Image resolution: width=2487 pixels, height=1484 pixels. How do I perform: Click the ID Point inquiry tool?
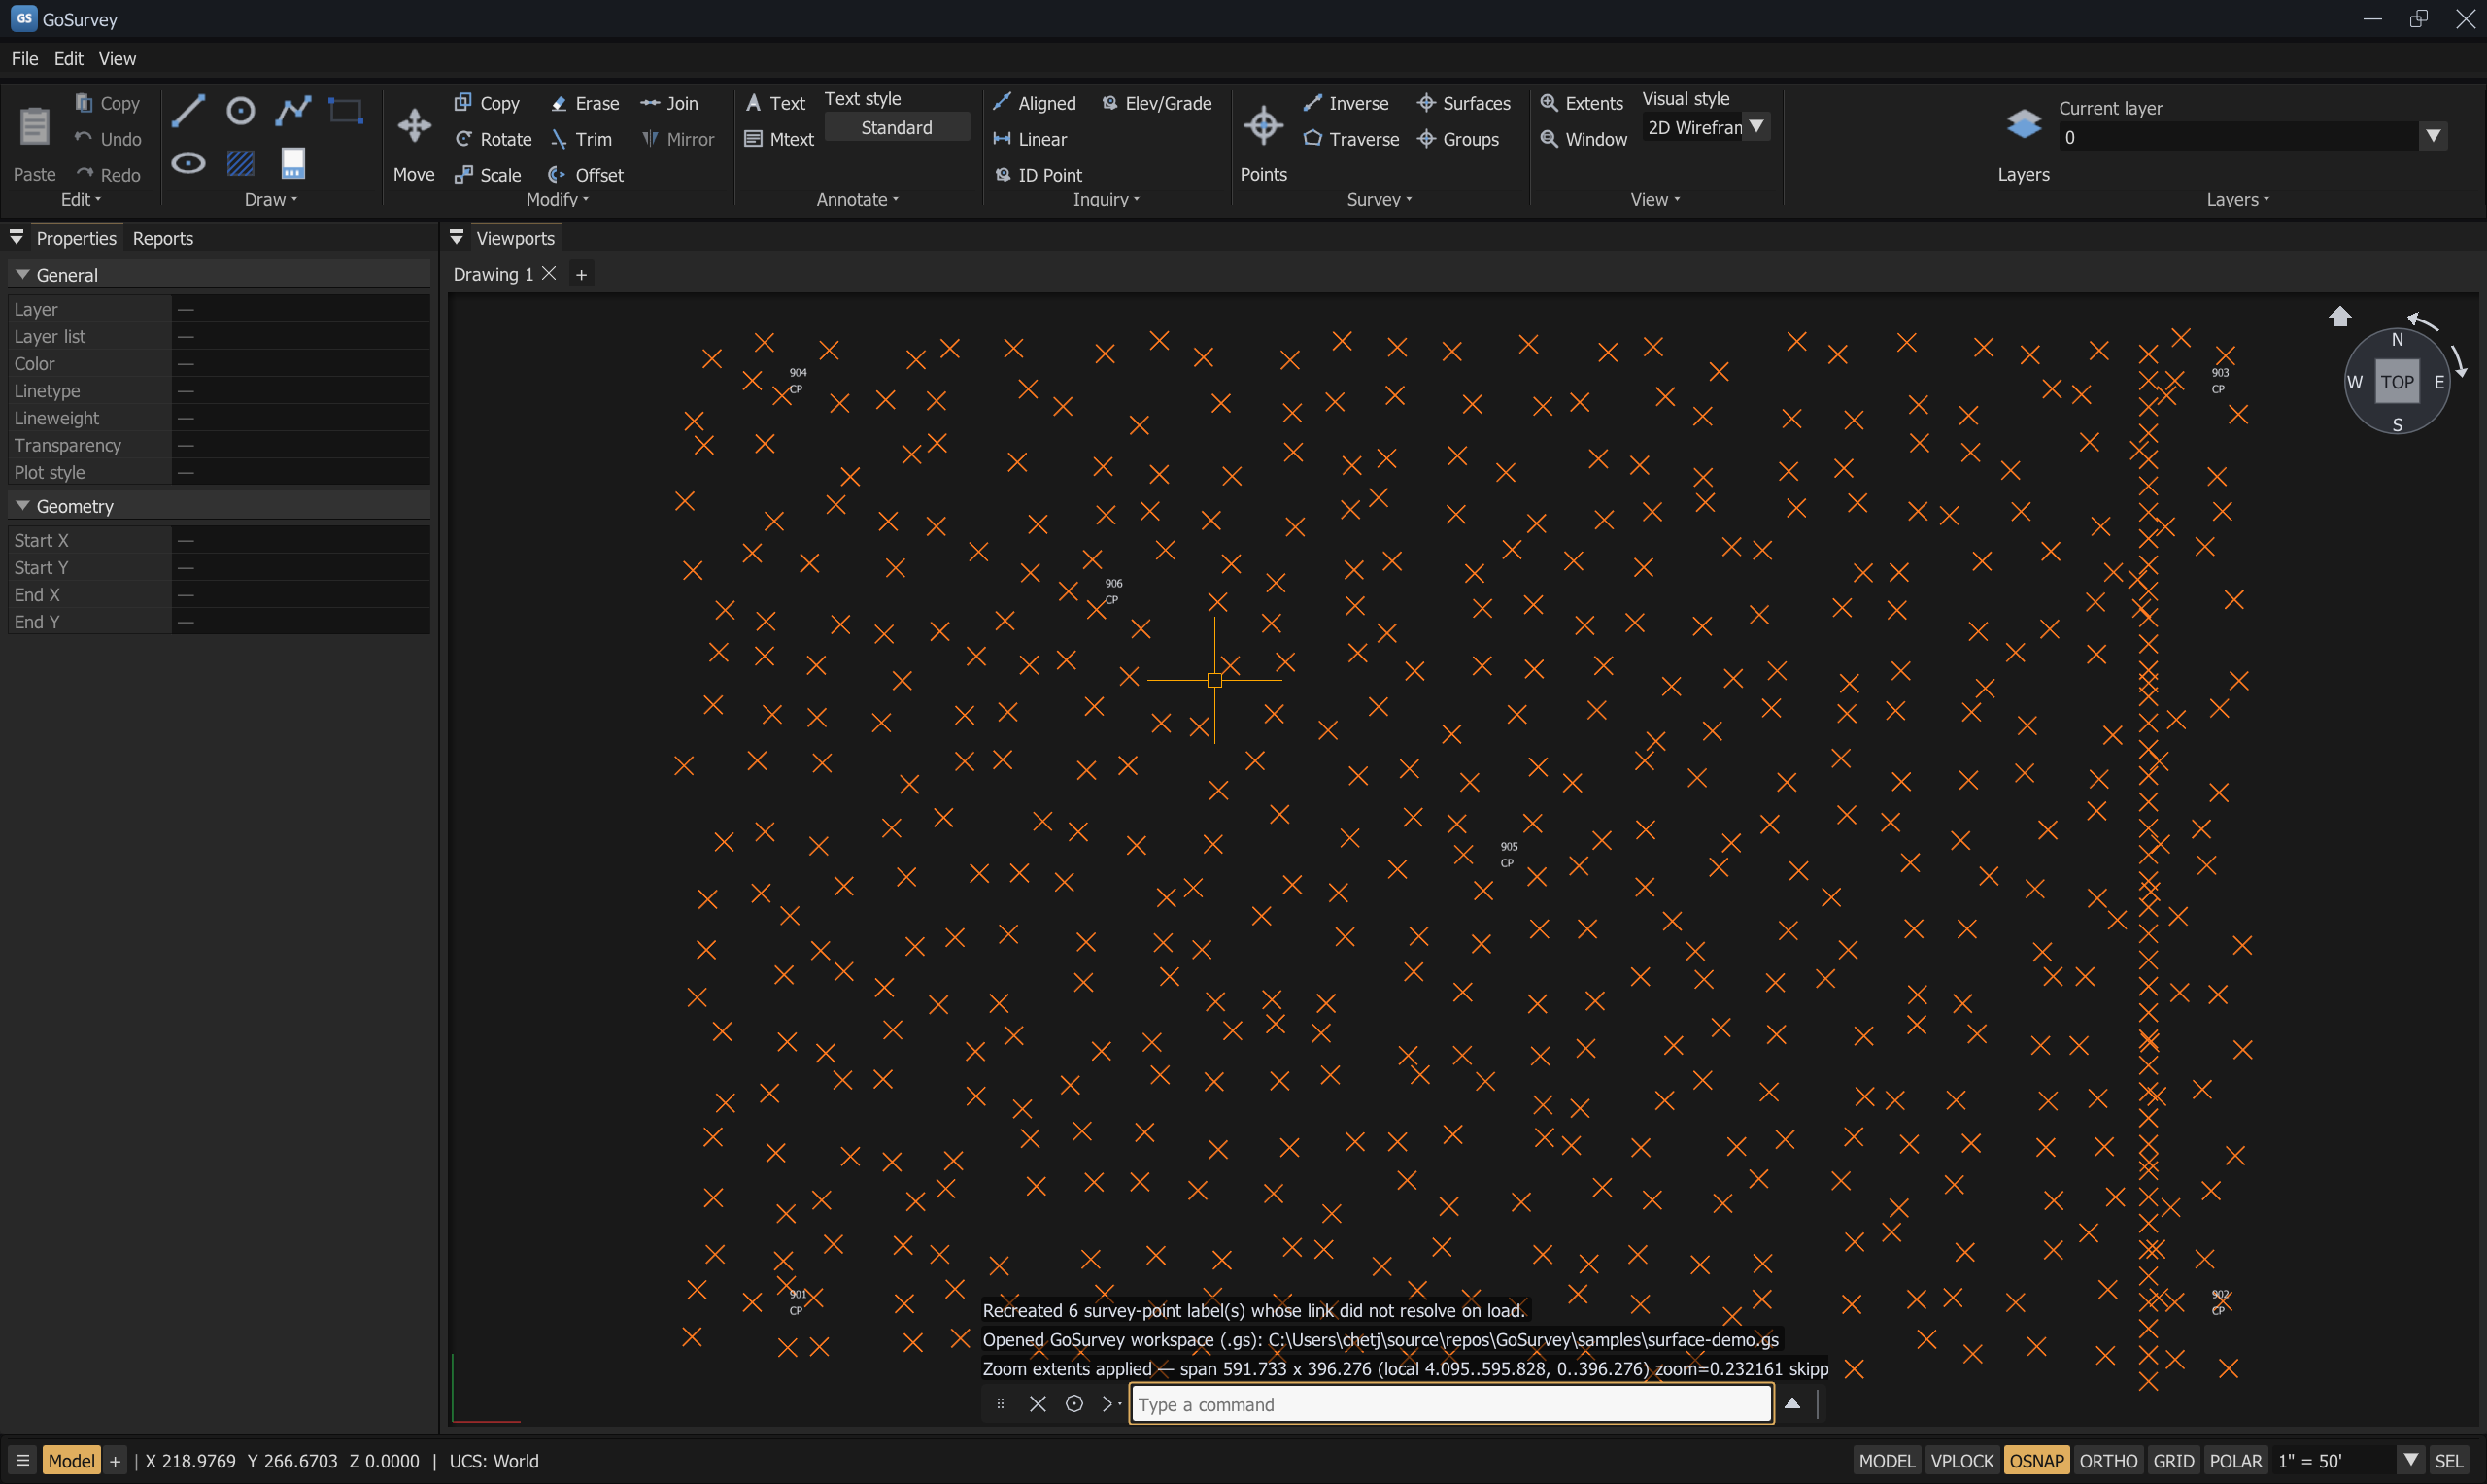1038,175
